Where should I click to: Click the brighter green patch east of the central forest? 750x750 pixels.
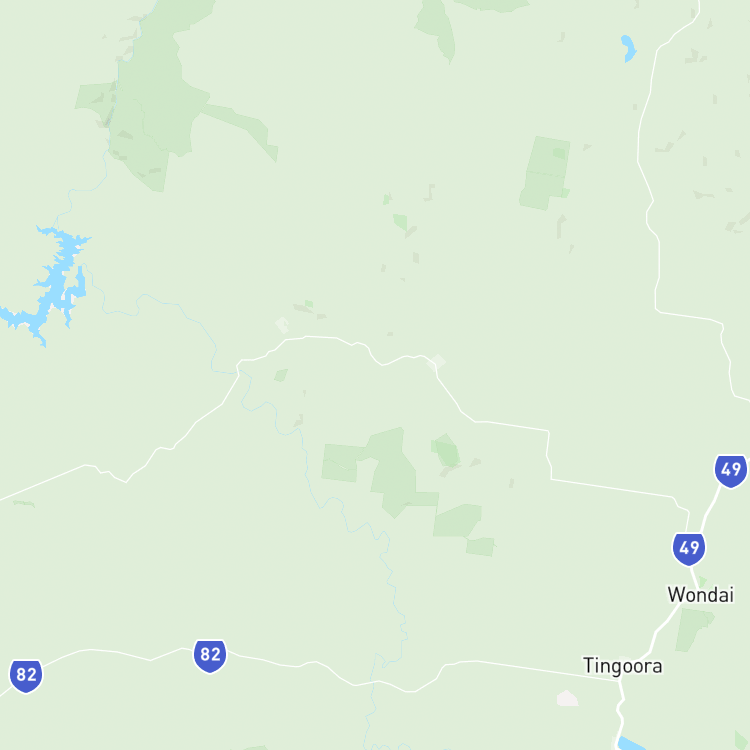(447, 451)
